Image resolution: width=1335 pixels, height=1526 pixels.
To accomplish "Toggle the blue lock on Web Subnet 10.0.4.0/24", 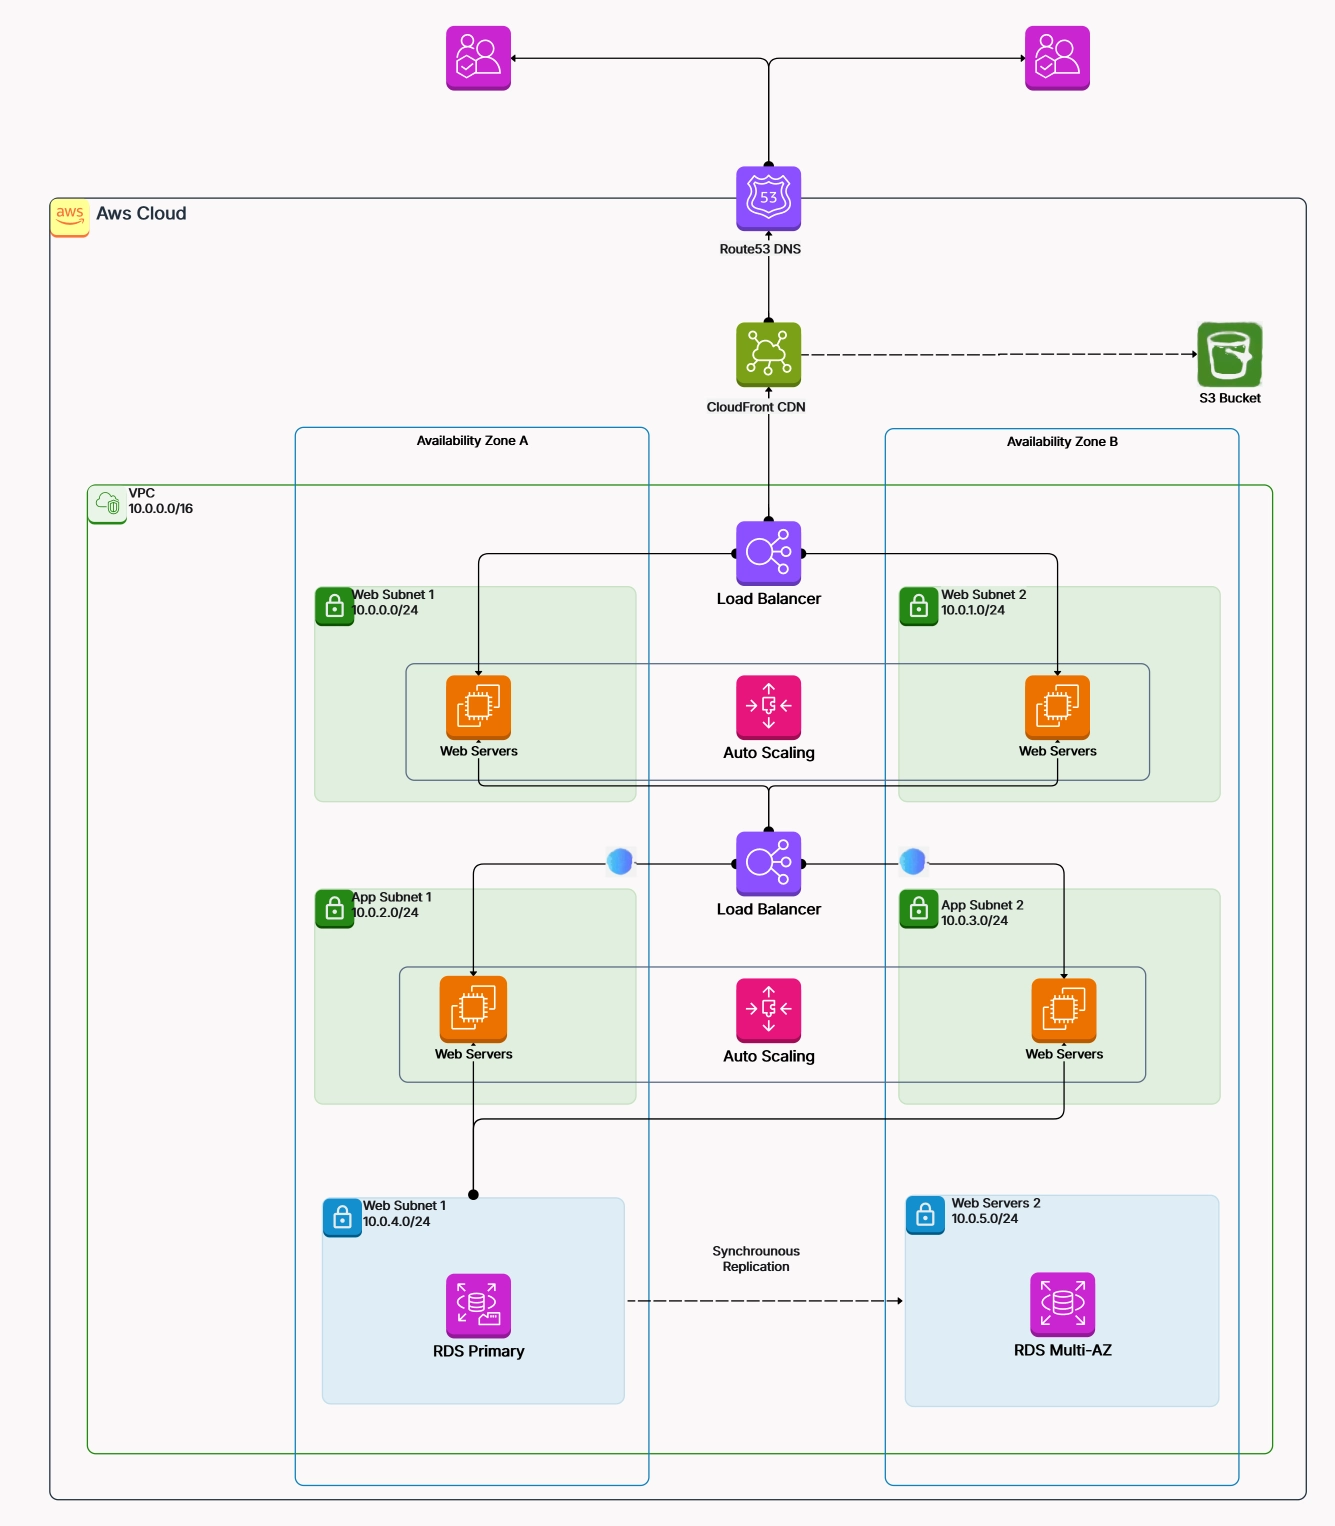I will pyautogui.click(x=341, y=1217).
